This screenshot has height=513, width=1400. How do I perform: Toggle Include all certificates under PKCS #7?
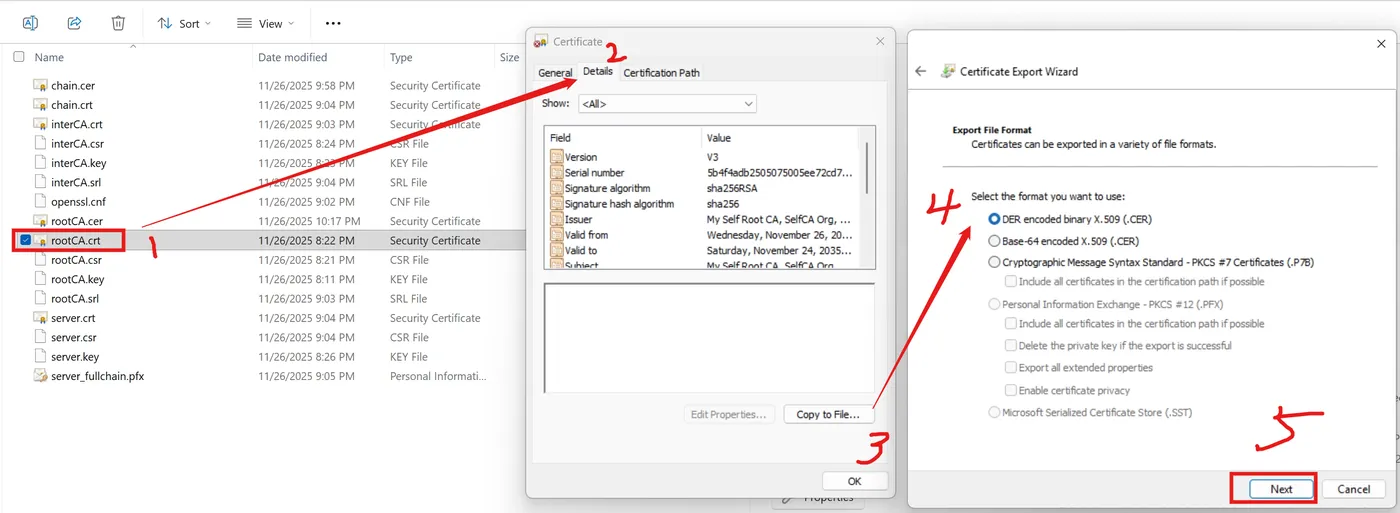1011,282
